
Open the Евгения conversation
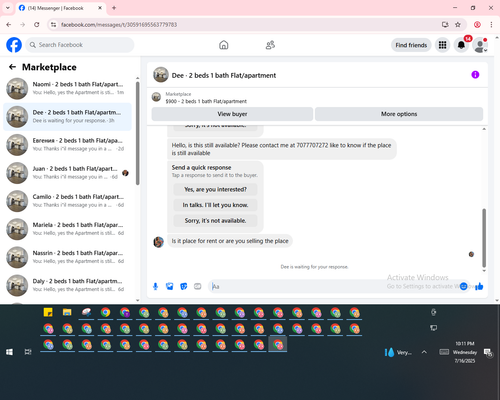67,145
